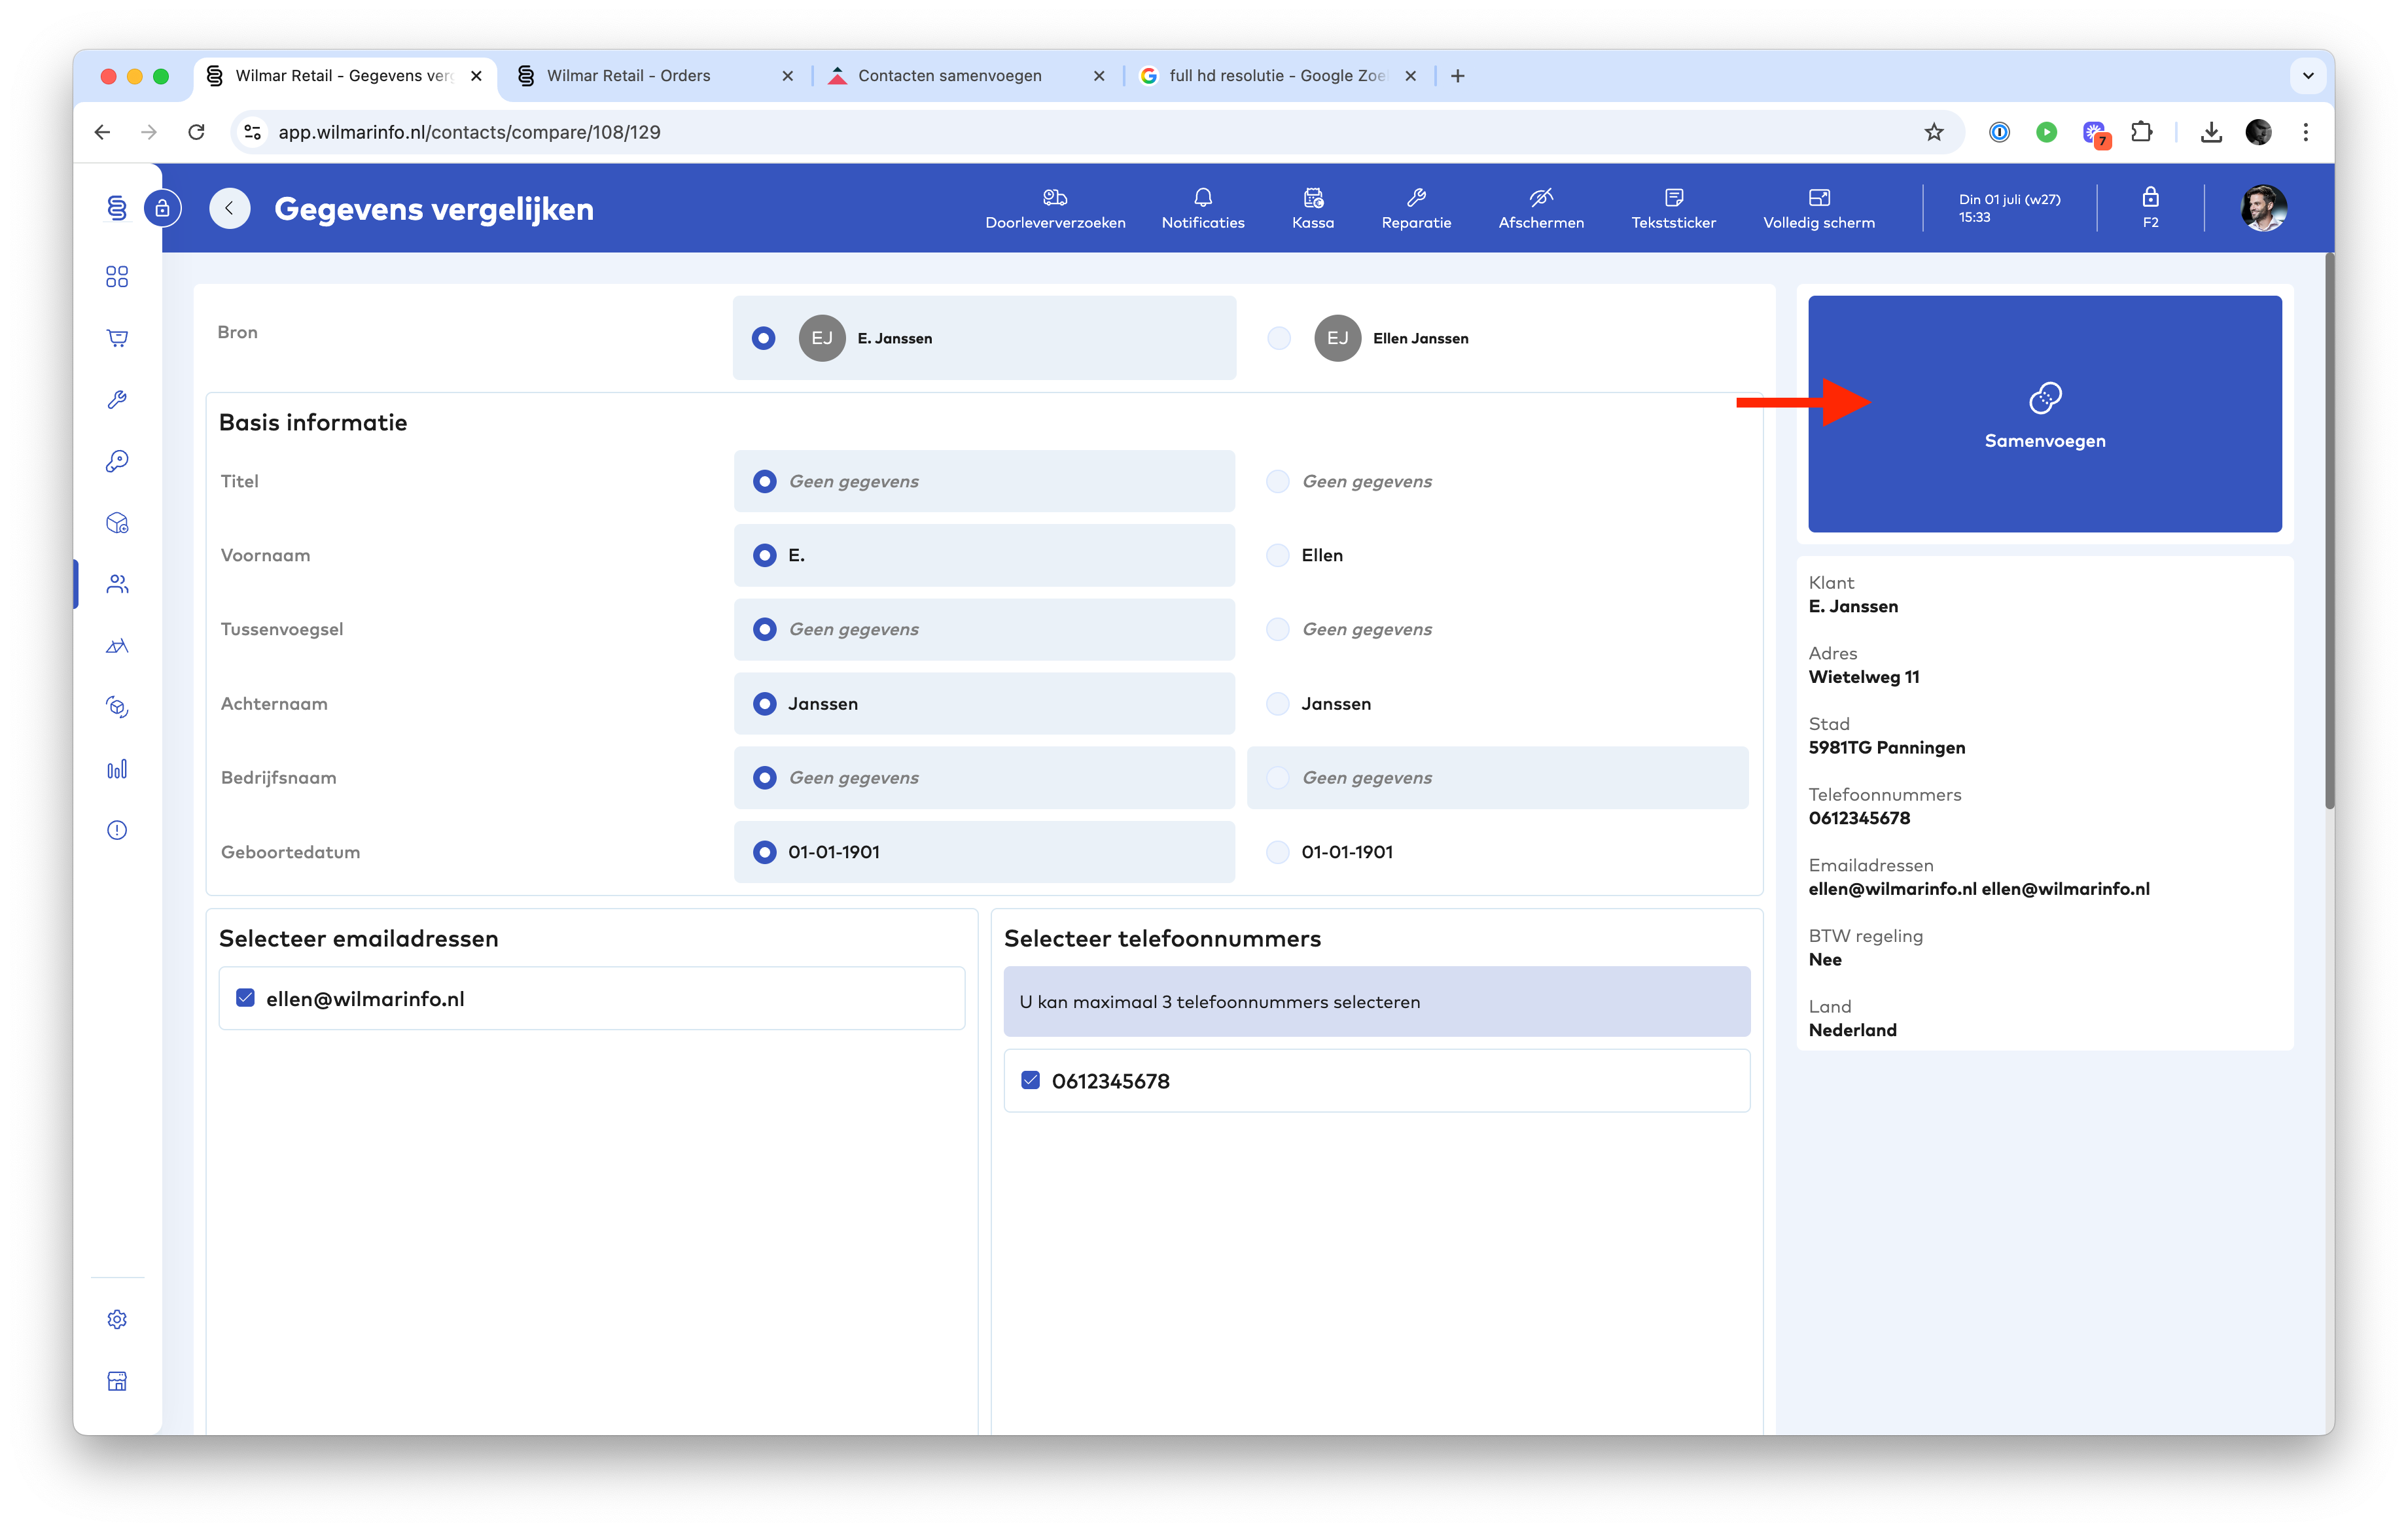Choose Ellen as Voornaam
The image size is (2408, 1532).
(1277, 555)
